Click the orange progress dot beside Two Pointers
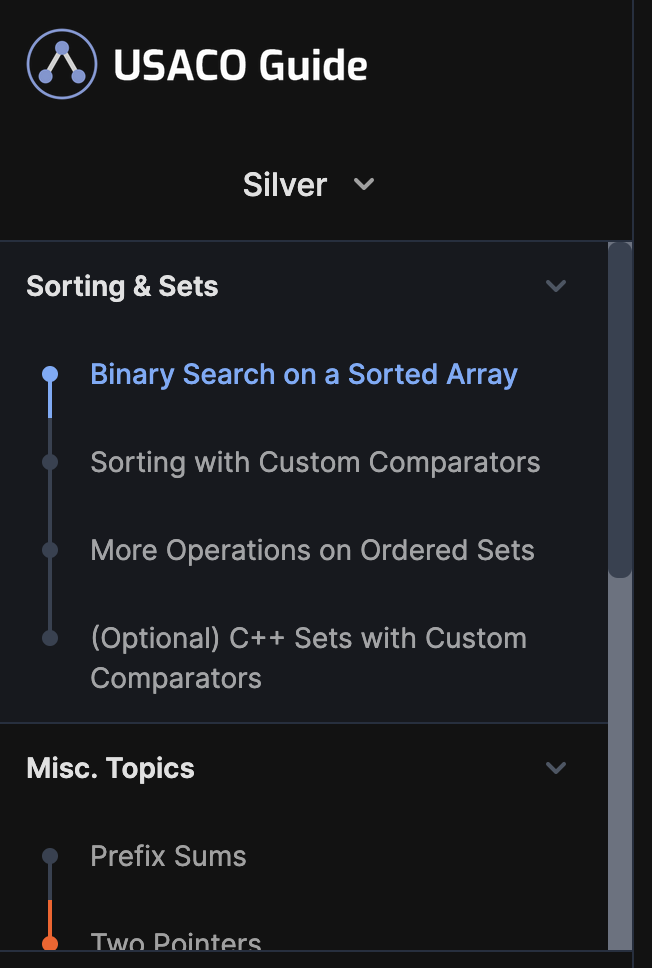This screenshot has width=652, height=968. tap(50, 940)
